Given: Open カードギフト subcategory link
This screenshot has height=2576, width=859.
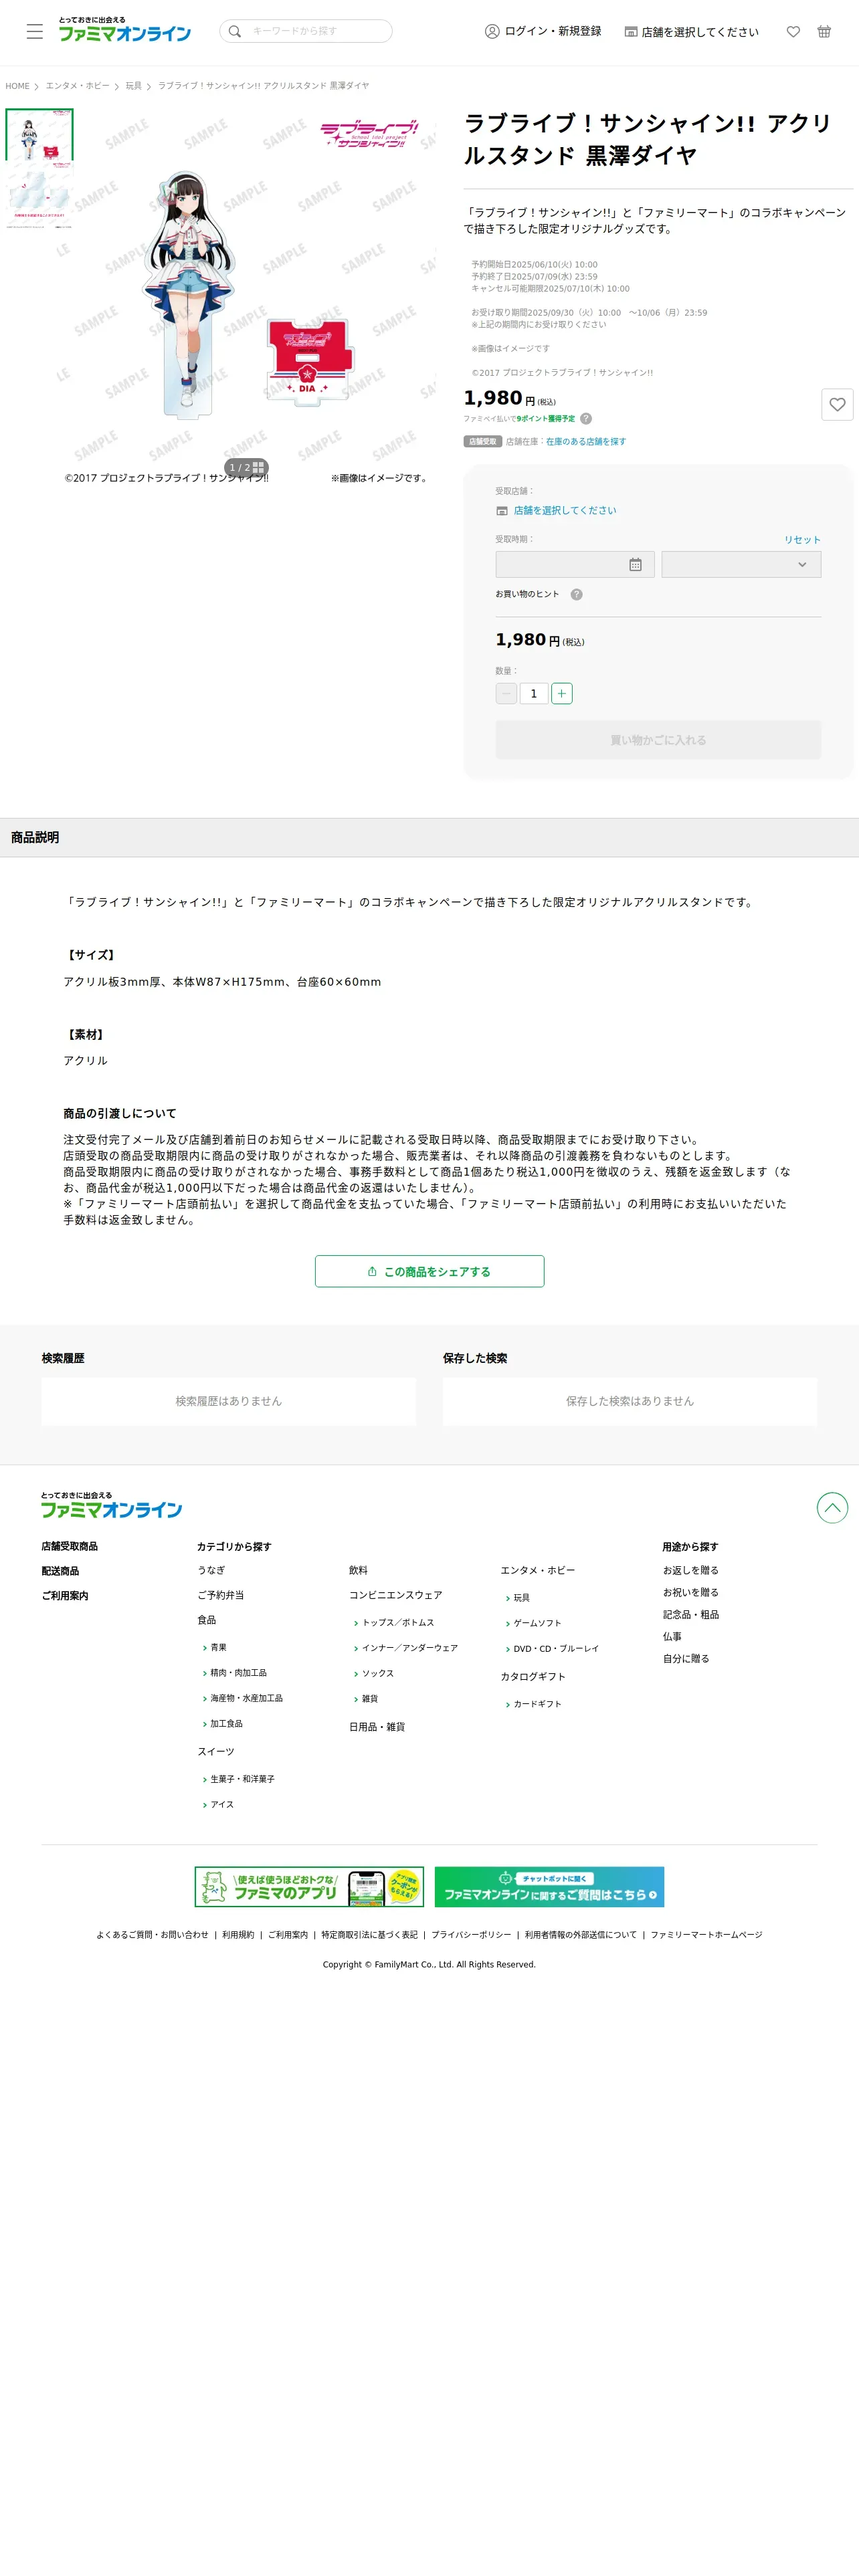Looking at the screenshot, I should [x=537, y=1704].
